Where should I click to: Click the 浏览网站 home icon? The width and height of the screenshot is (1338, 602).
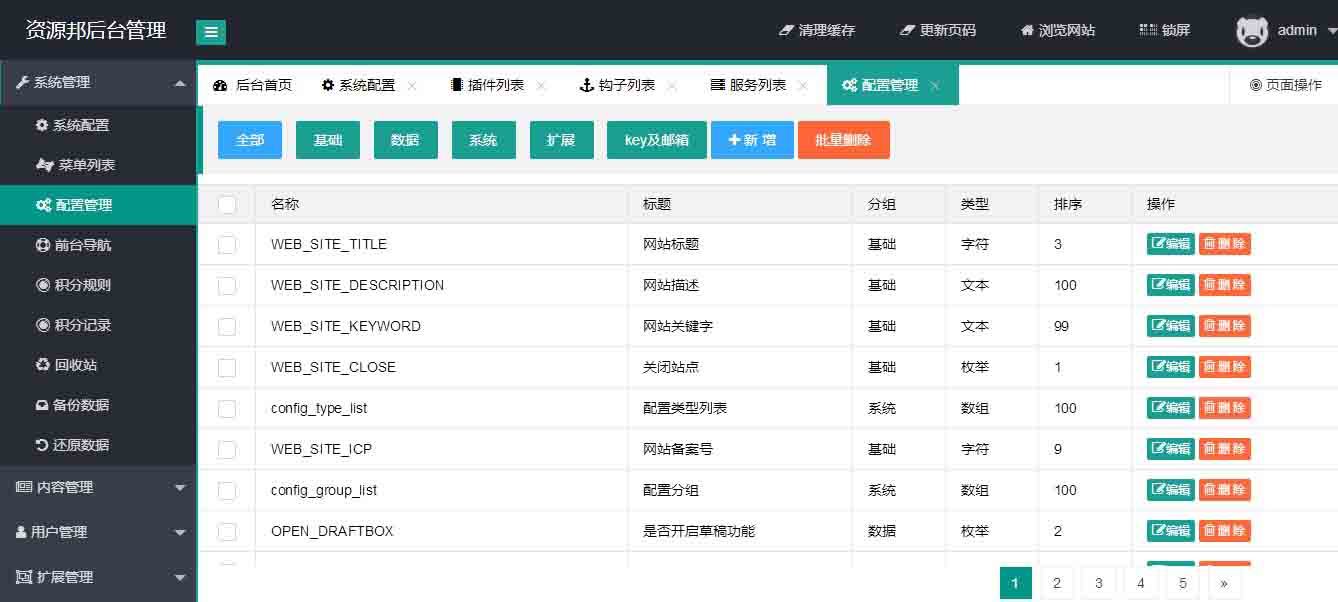coord(1027,31)
